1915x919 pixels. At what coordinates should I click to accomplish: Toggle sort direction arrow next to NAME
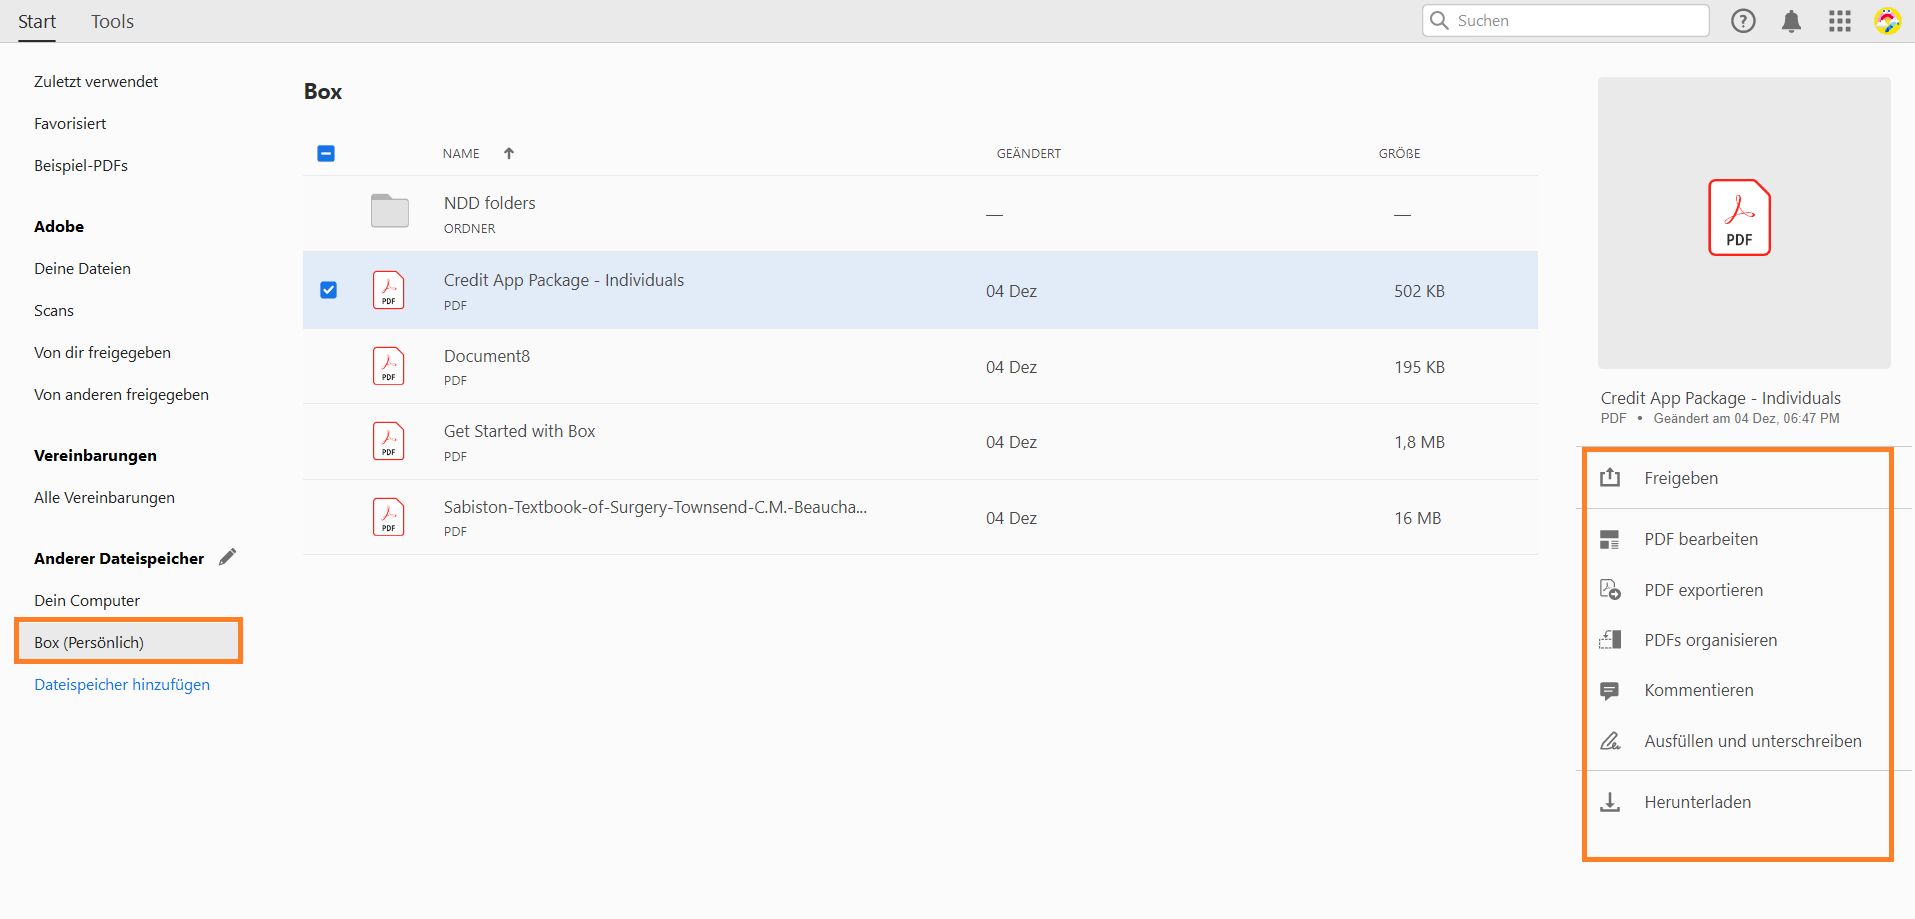coord(509,153)
